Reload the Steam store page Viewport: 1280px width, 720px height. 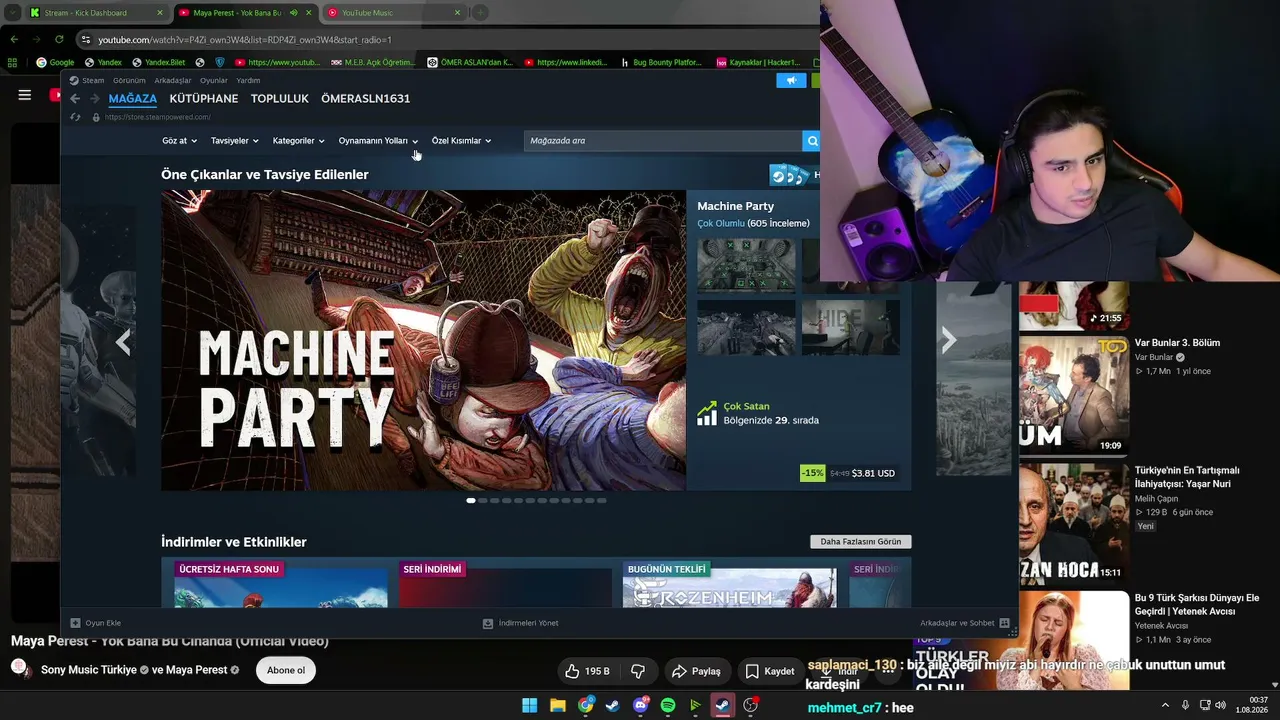click(x=75, y=117)
